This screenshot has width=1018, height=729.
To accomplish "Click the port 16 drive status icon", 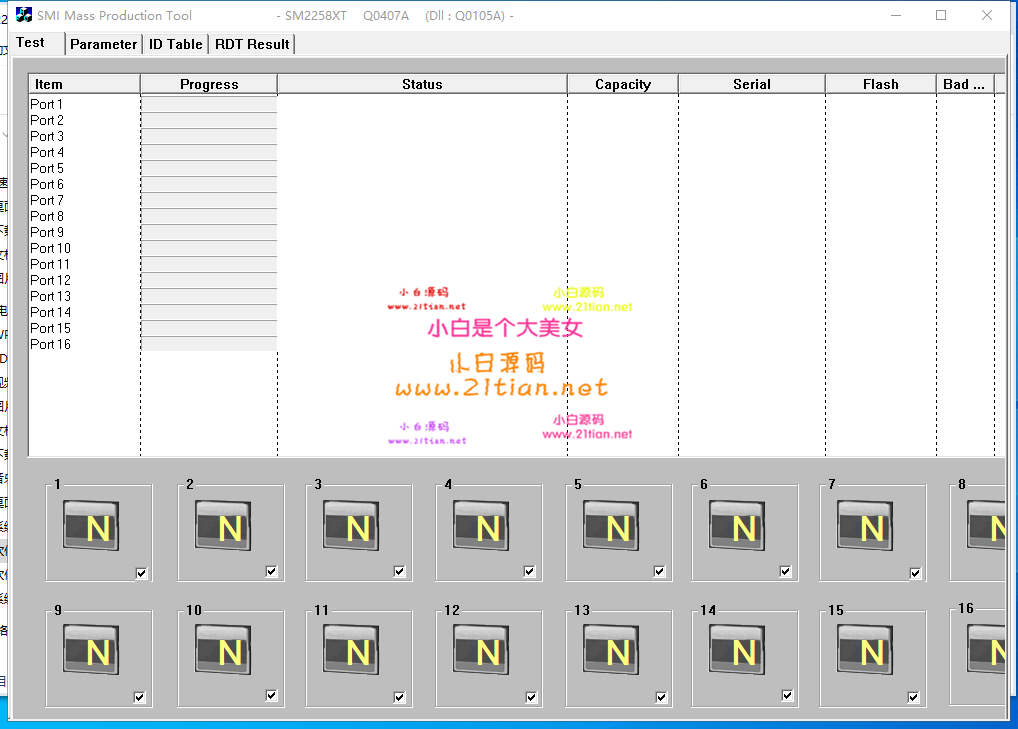I will click(x=986, y=649).
